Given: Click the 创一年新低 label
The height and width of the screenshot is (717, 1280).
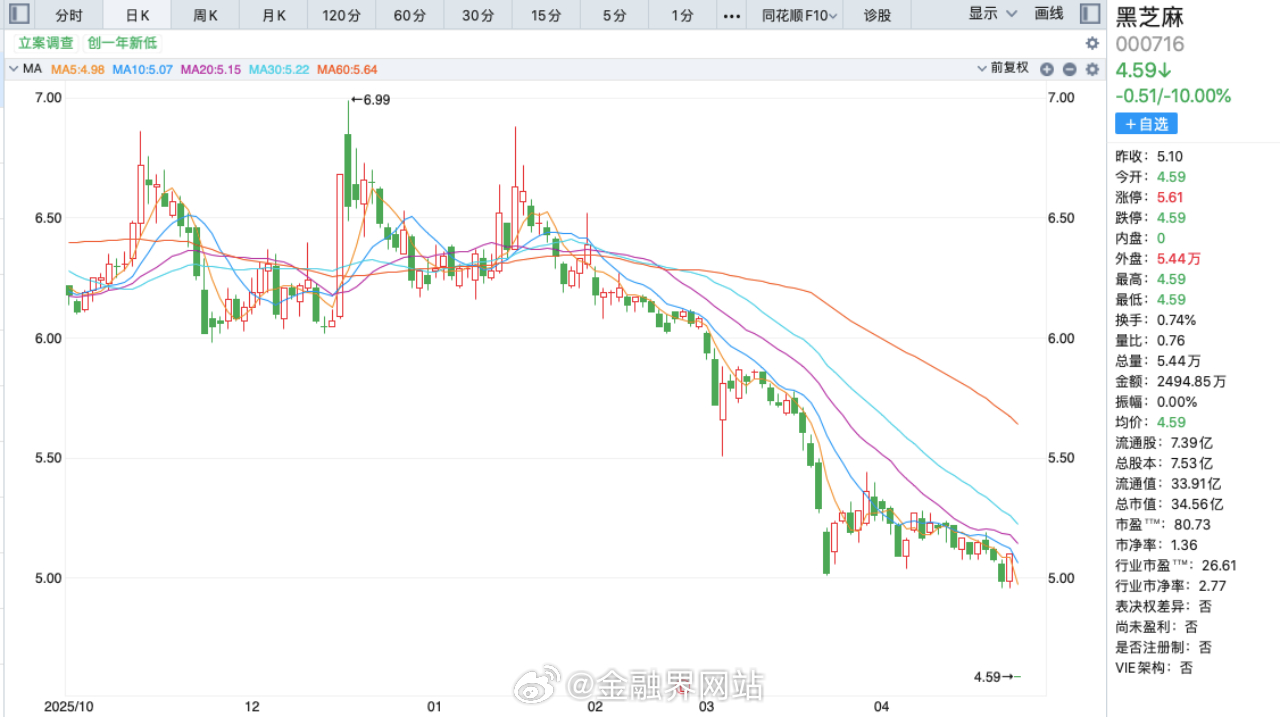Looking at the screenshot, I should tap(120, 43).
